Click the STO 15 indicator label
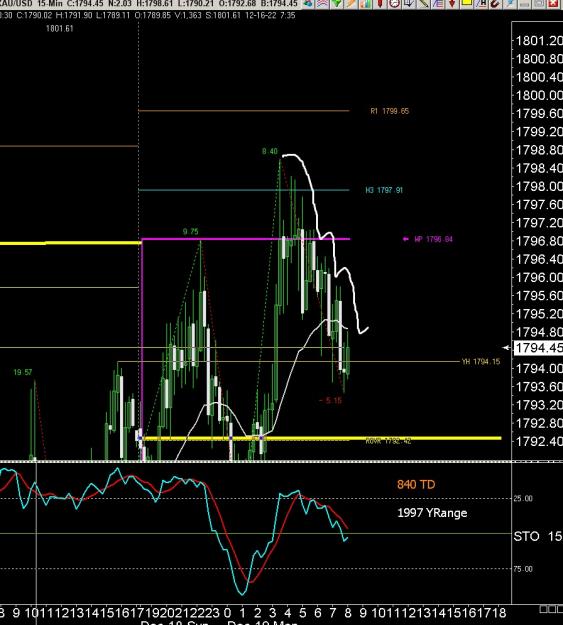This screenshot has height=625, width=563. pyautogui.click(x=538, y=537)
